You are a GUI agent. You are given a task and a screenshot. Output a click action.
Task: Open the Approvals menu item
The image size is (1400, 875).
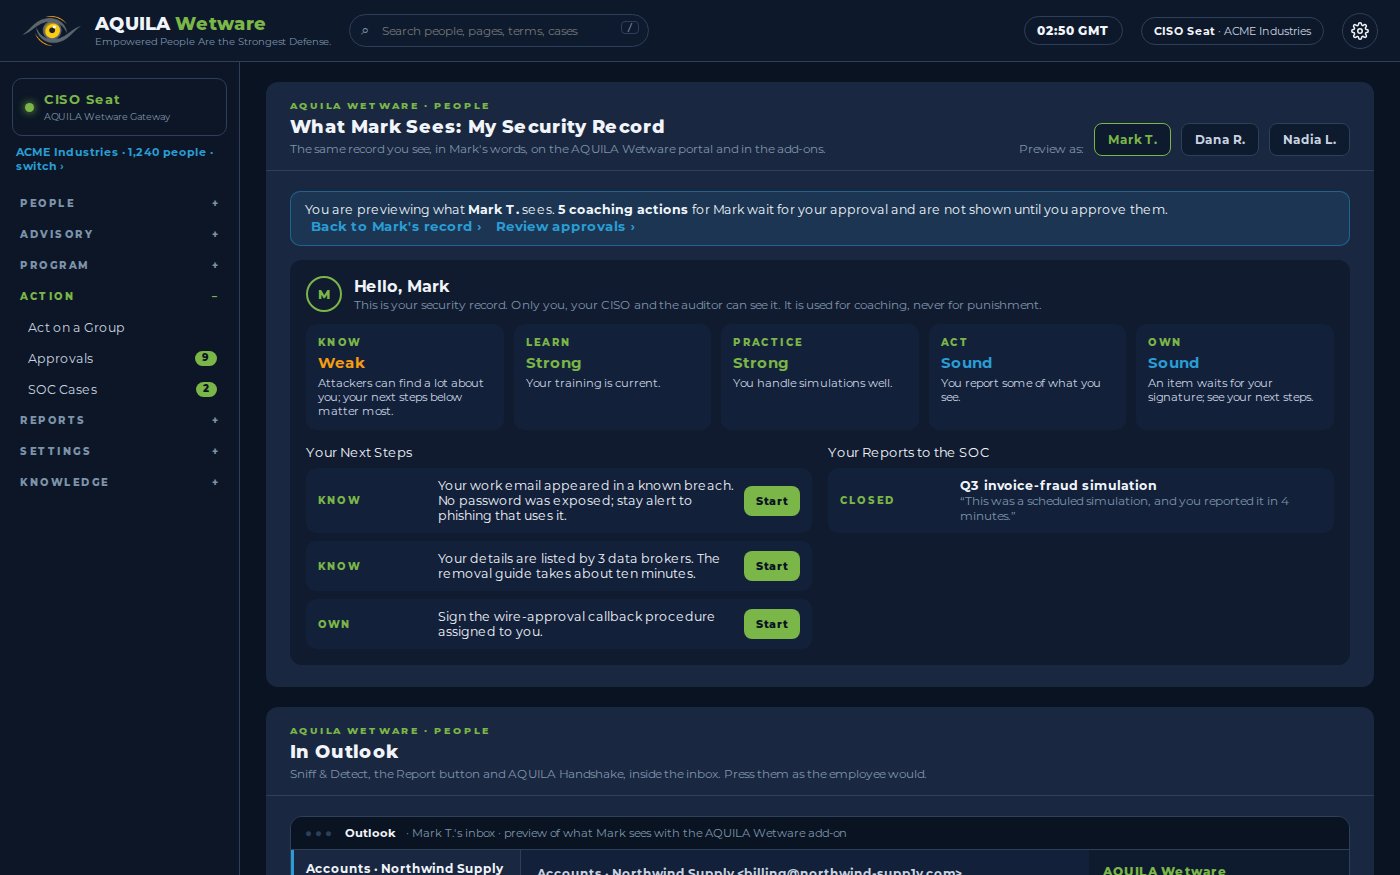pos(119,358)
